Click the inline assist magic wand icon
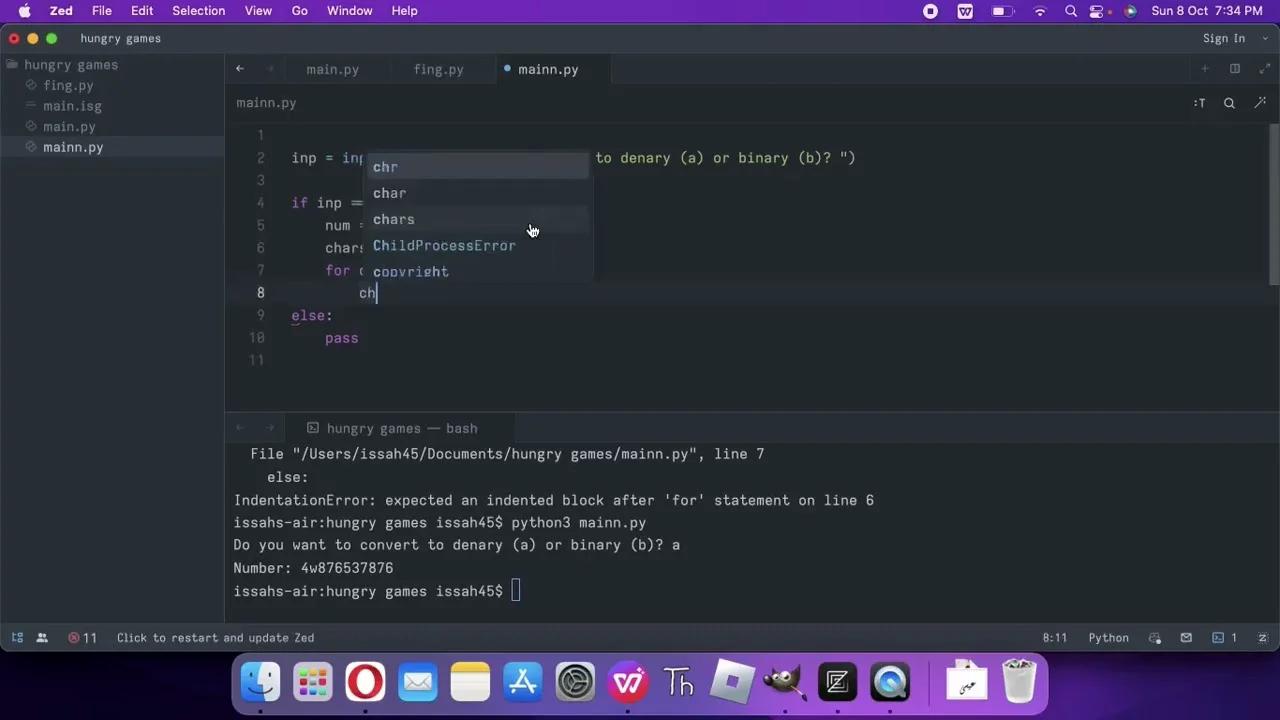Image resolution: width=1280 pixels, height=720 pixels. click(x=1259, y=103)
